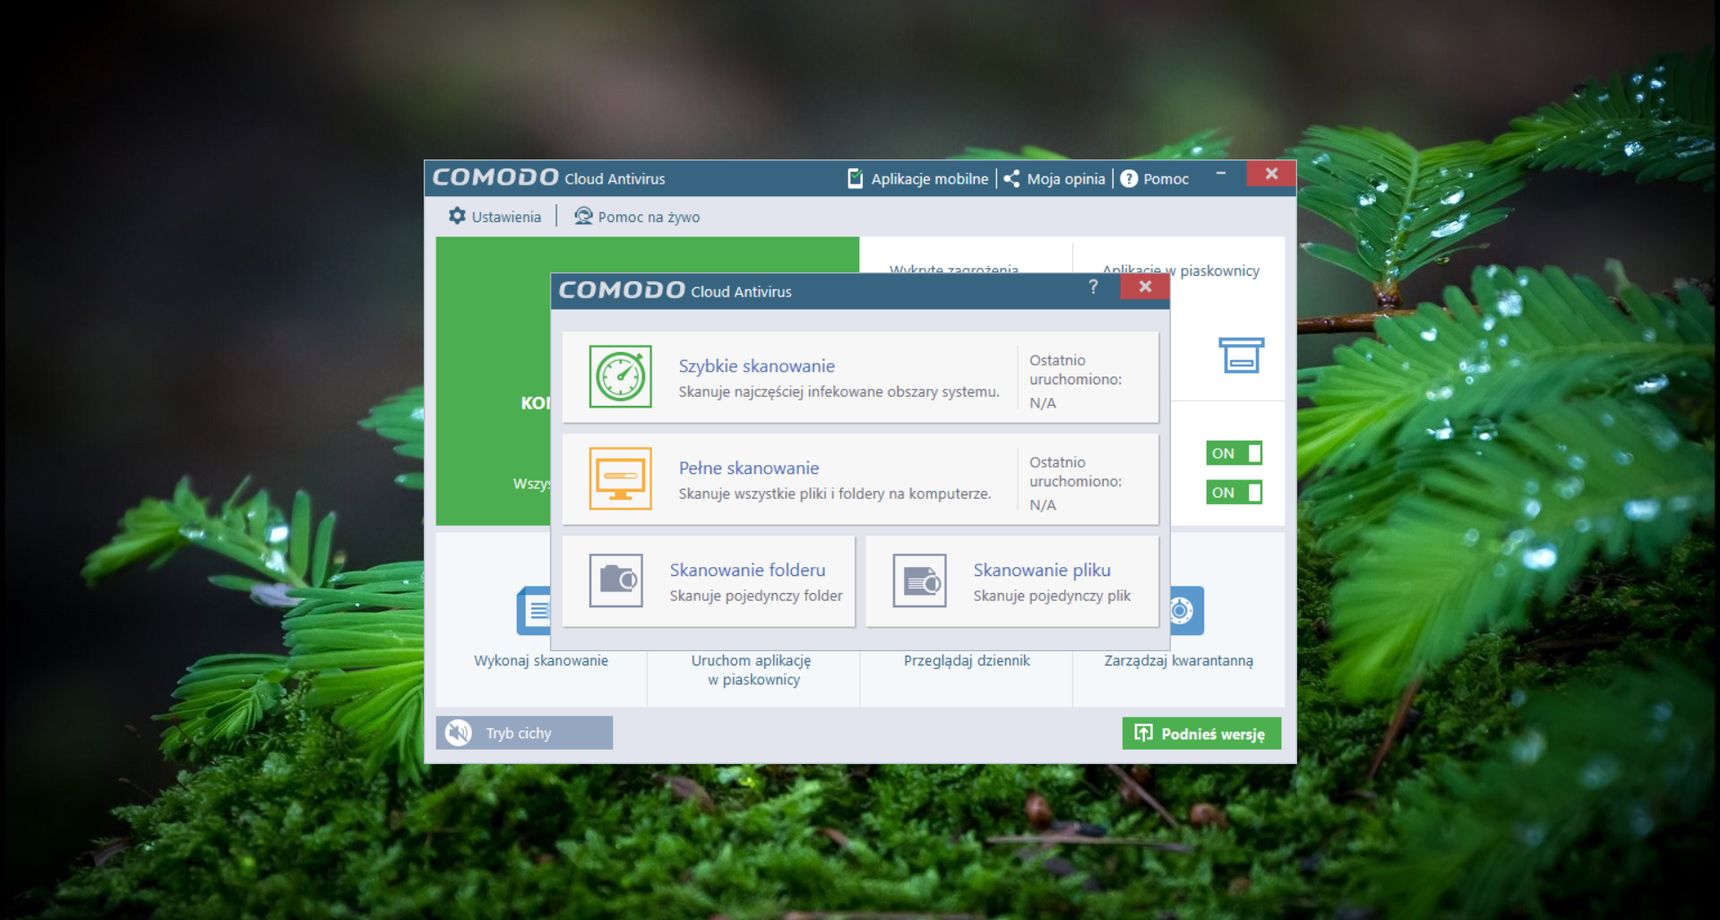Click "Skanuje pojedynczy plik" description
The image size is (1720, 920).
(1052, 595)
